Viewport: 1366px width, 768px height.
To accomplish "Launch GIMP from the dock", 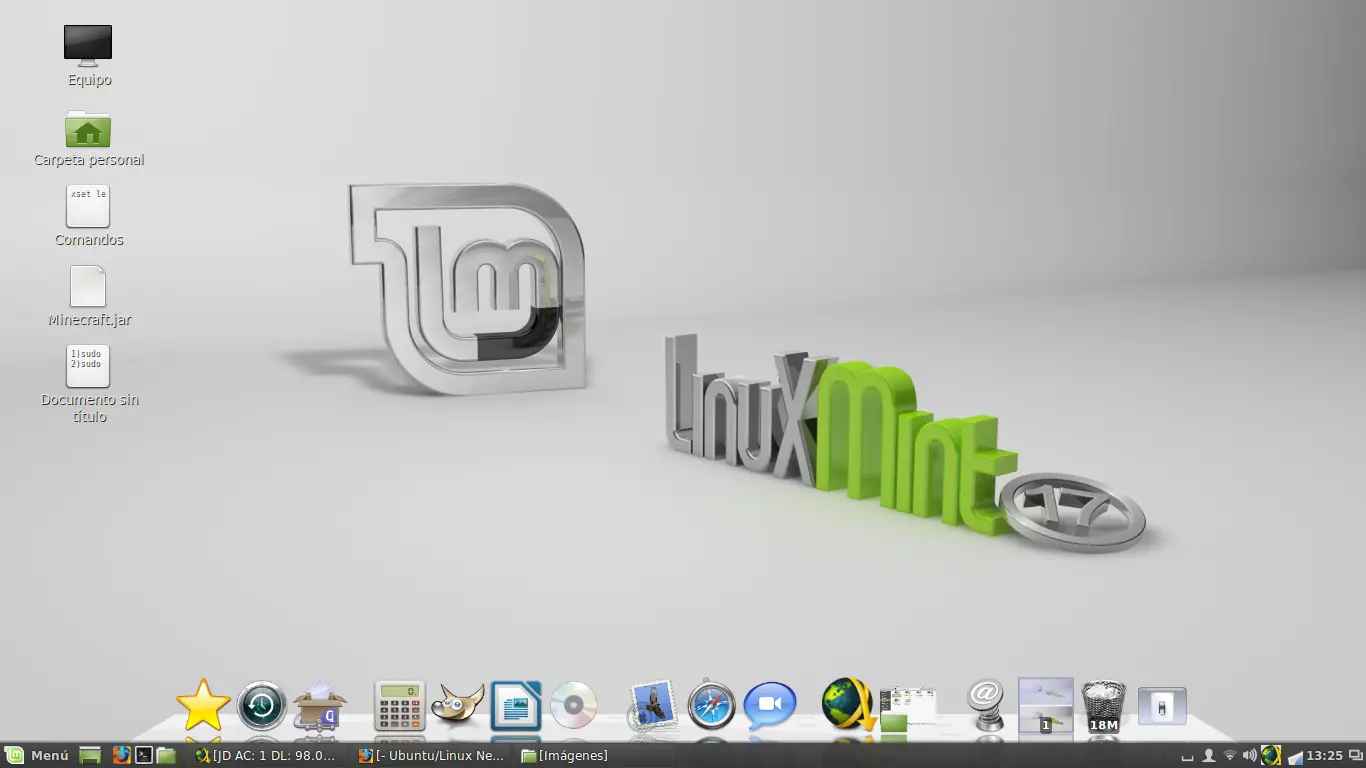I will (x=457, y=706).
